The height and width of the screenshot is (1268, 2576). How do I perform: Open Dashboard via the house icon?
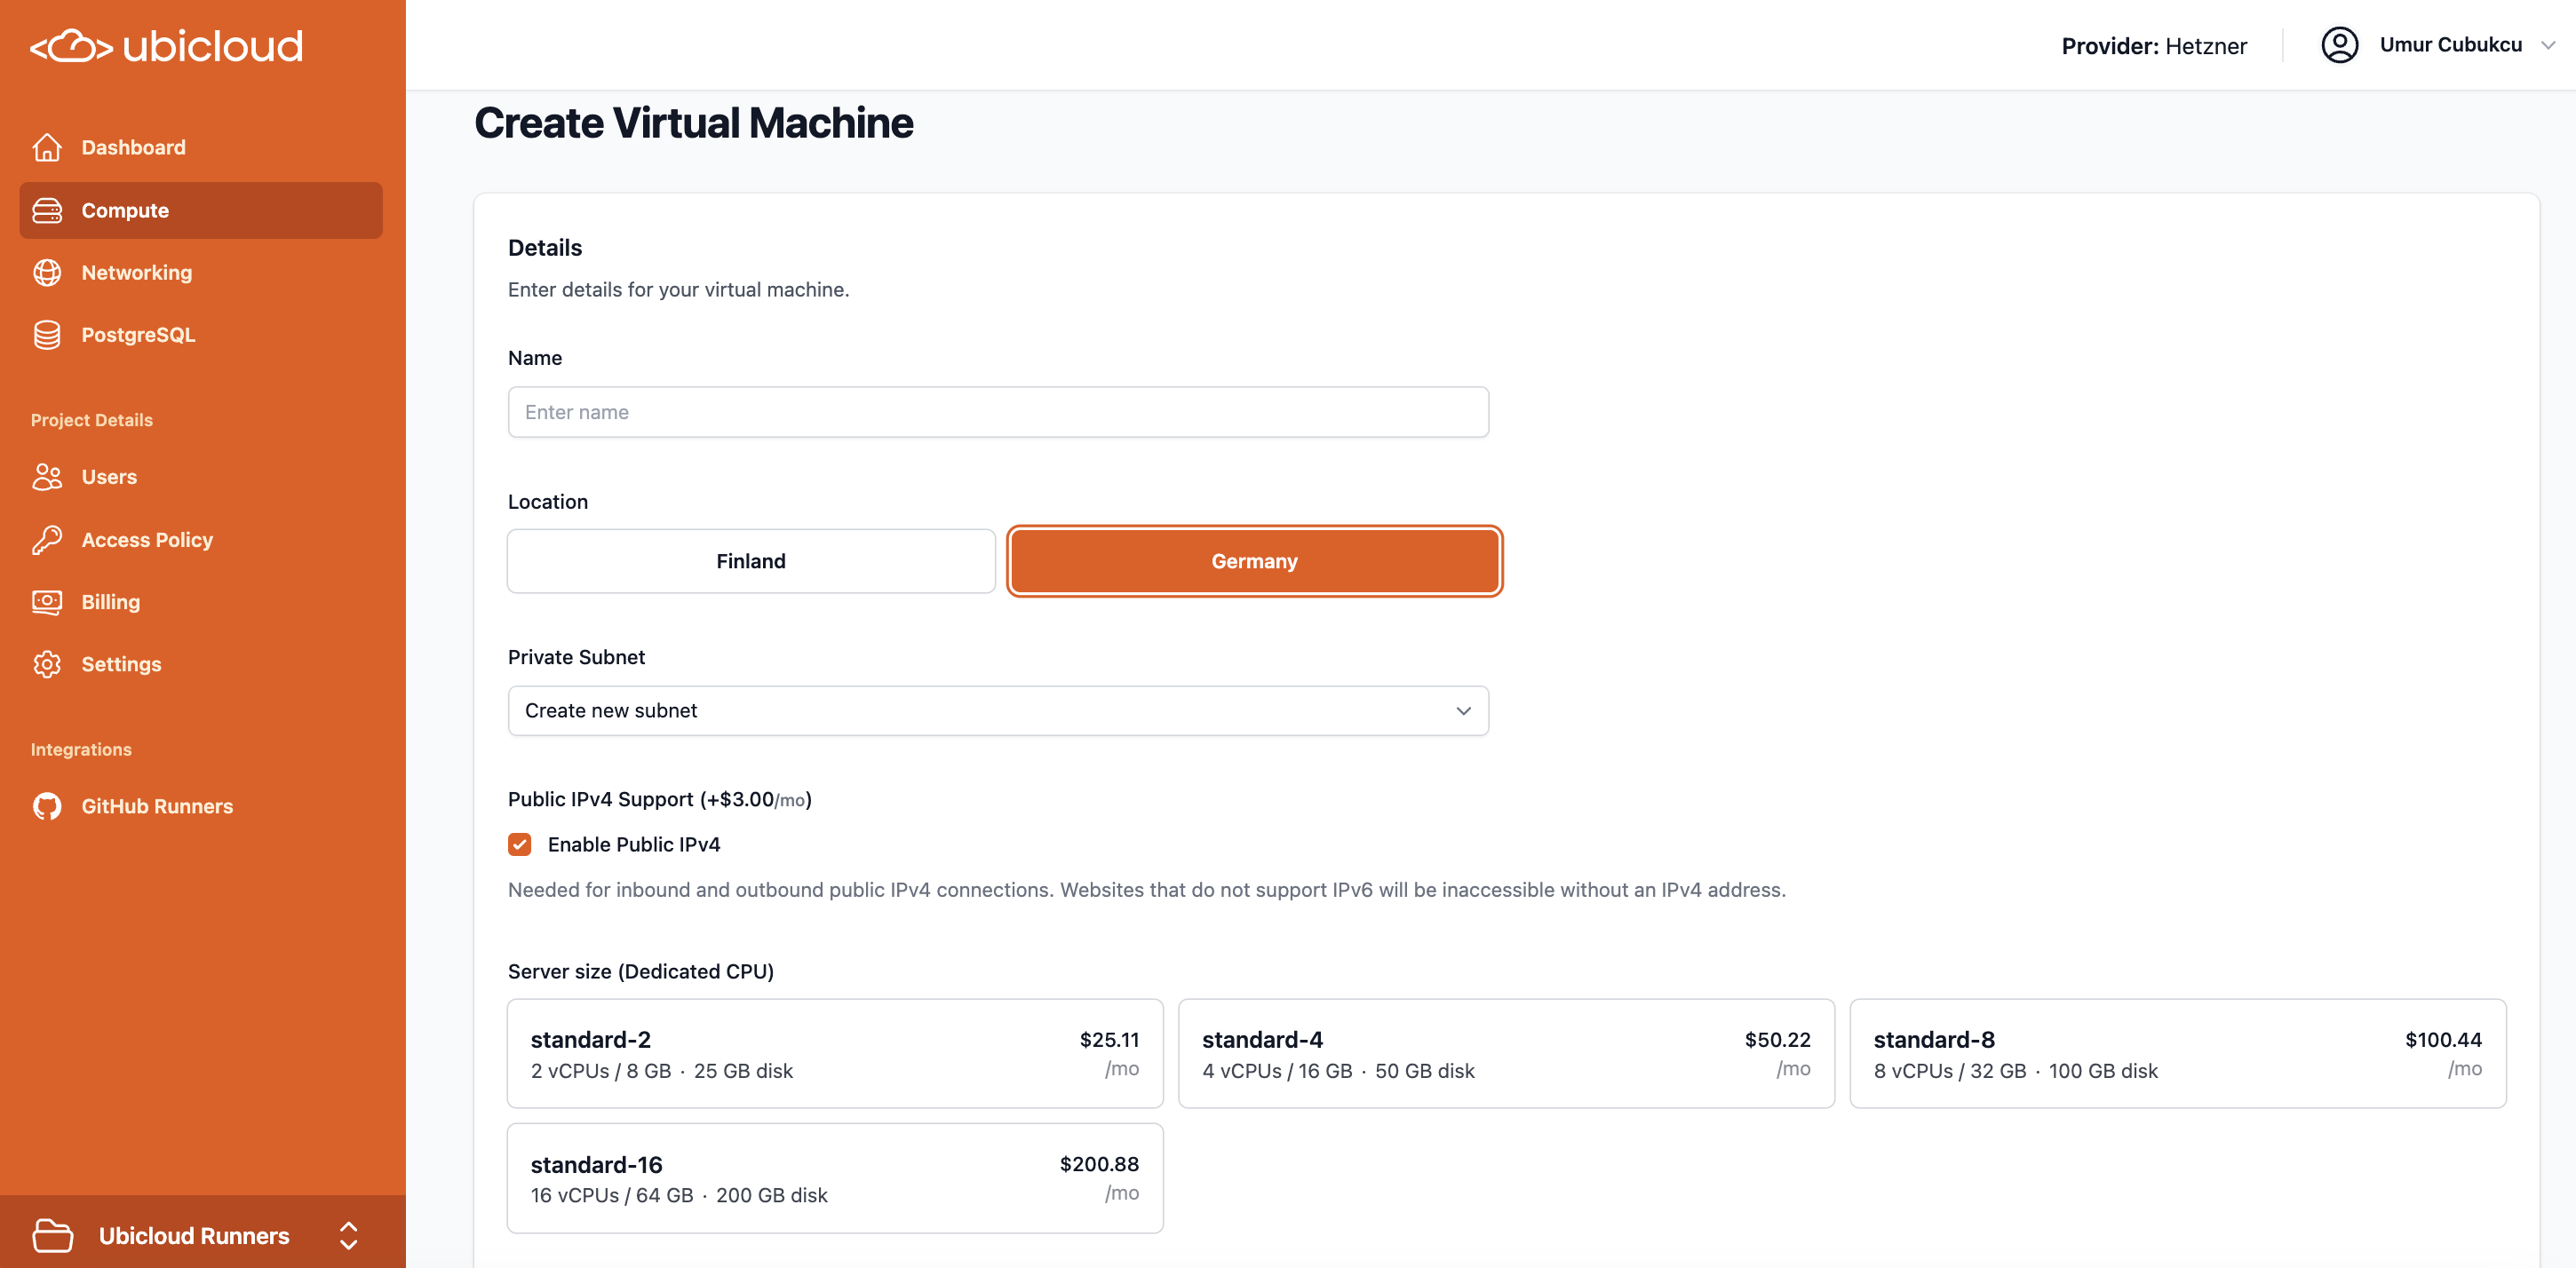coord(47,147)
